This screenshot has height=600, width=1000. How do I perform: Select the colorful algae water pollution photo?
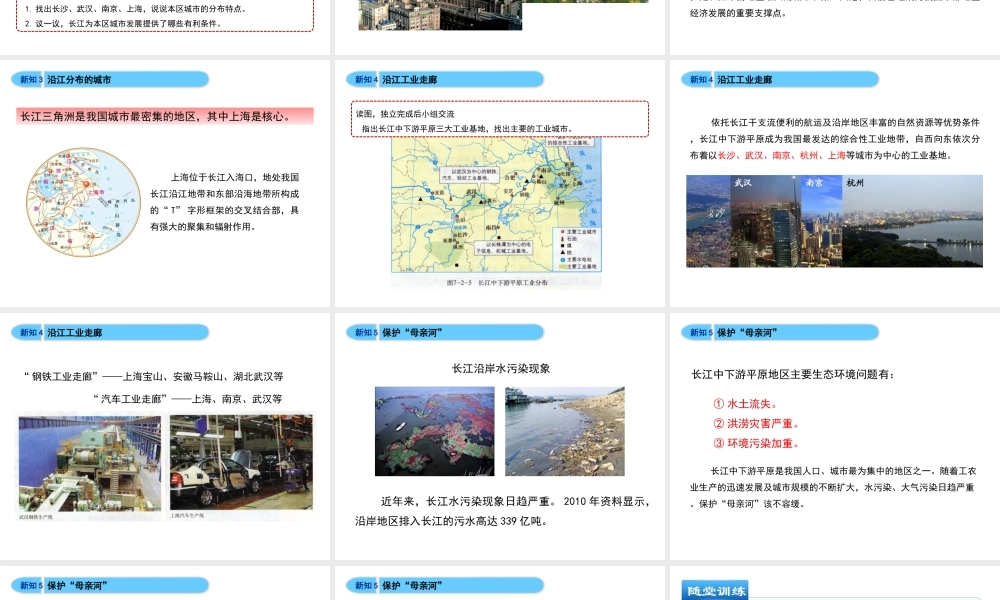434,431
